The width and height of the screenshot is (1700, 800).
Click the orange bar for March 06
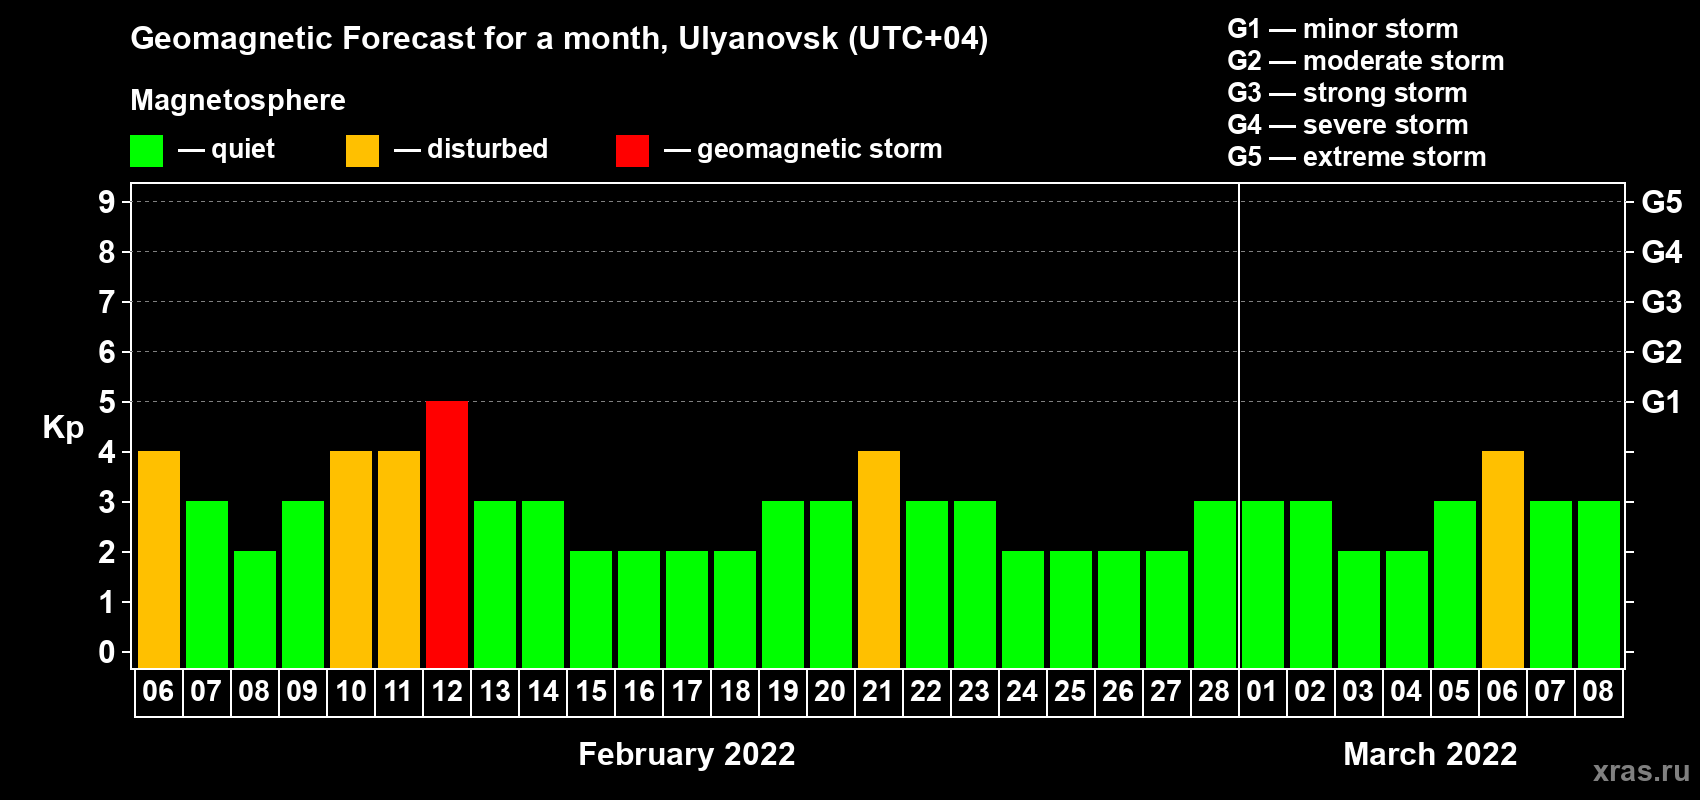(x=1503, y=560)
